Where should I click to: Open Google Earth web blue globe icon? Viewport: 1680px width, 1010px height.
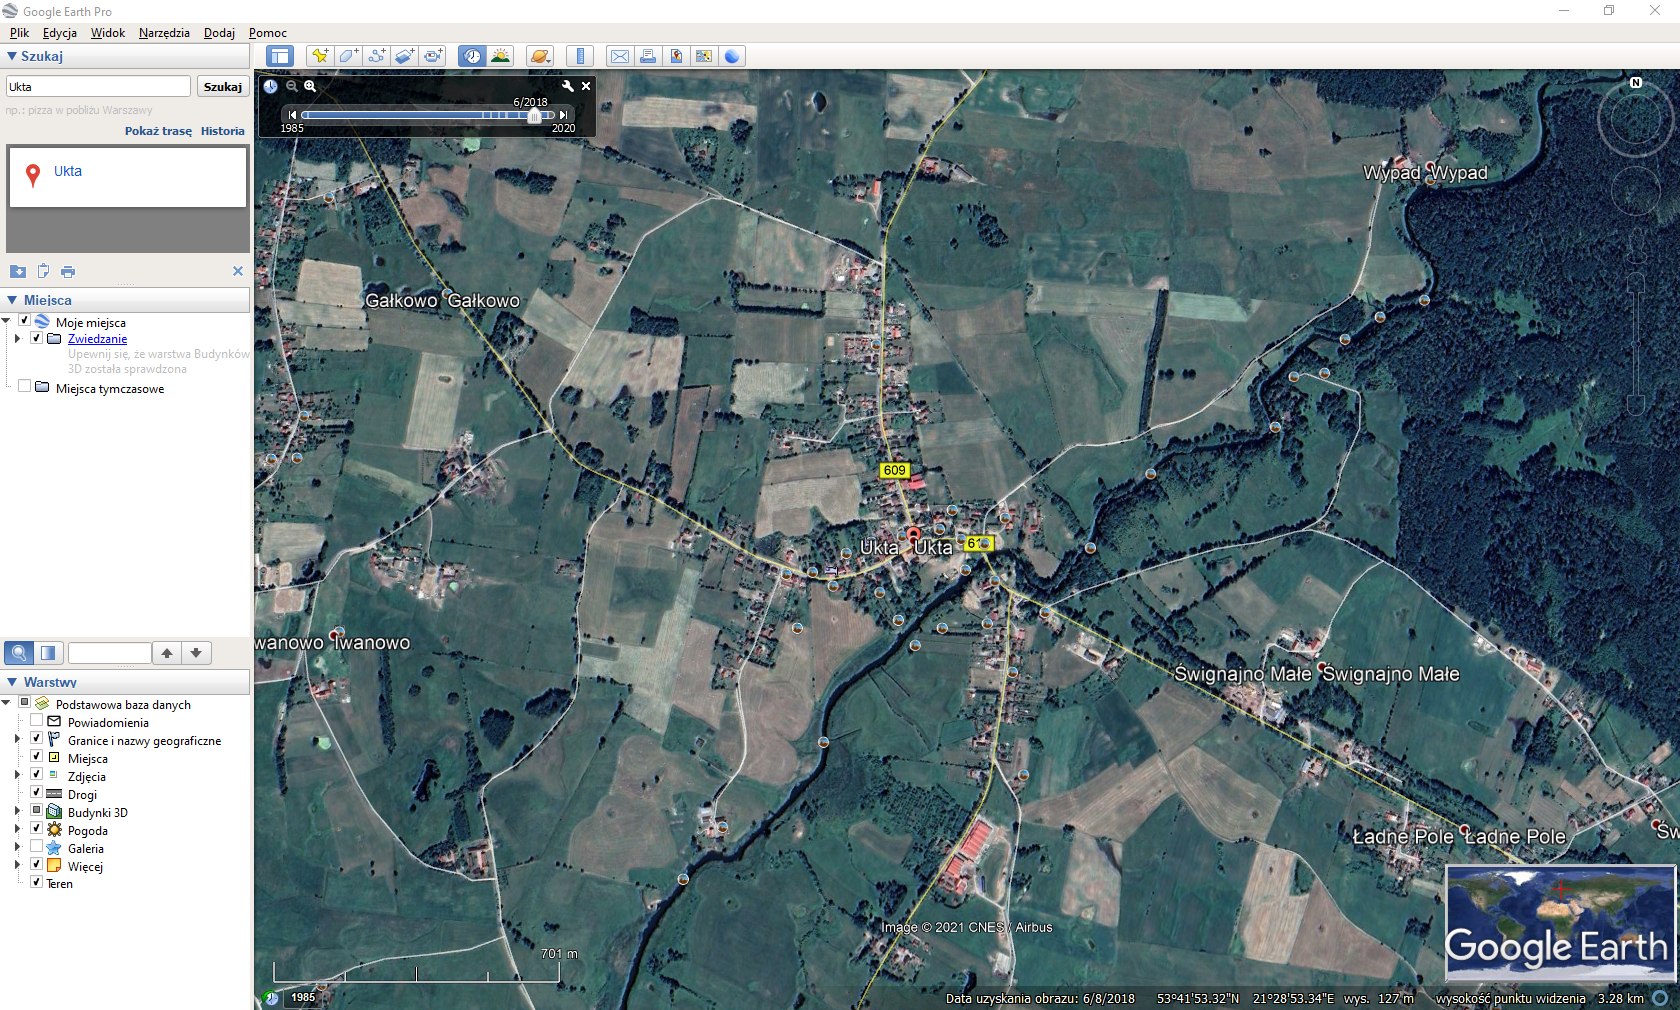click(x=732, y=56)
